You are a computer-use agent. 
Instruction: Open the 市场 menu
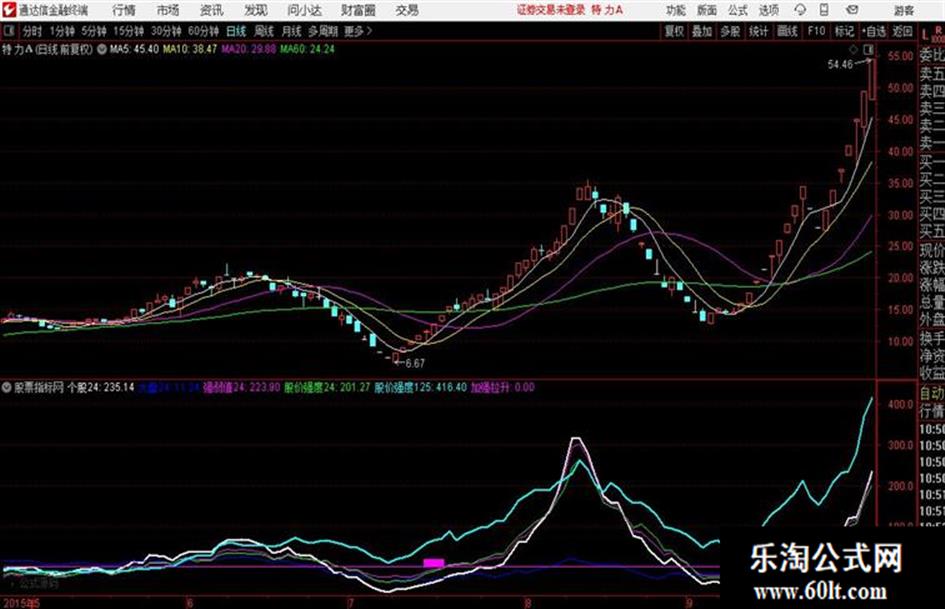(168, 10)
